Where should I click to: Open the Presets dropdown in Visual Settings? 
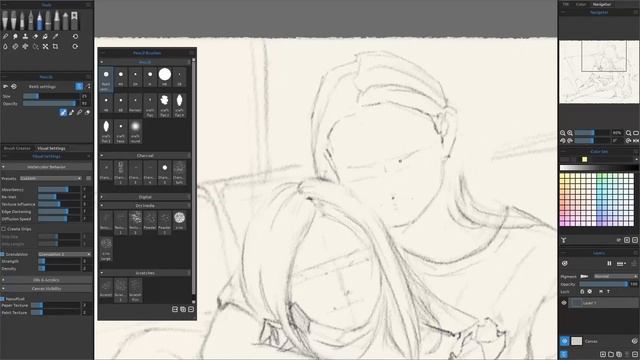tap(51, 178)
